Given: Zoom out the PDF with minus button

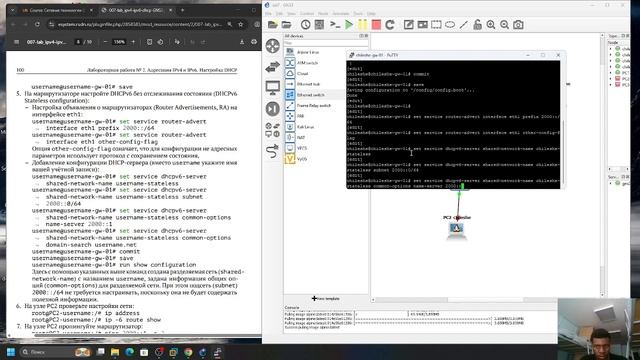Looking at the screenshot, I should [105, 42].
